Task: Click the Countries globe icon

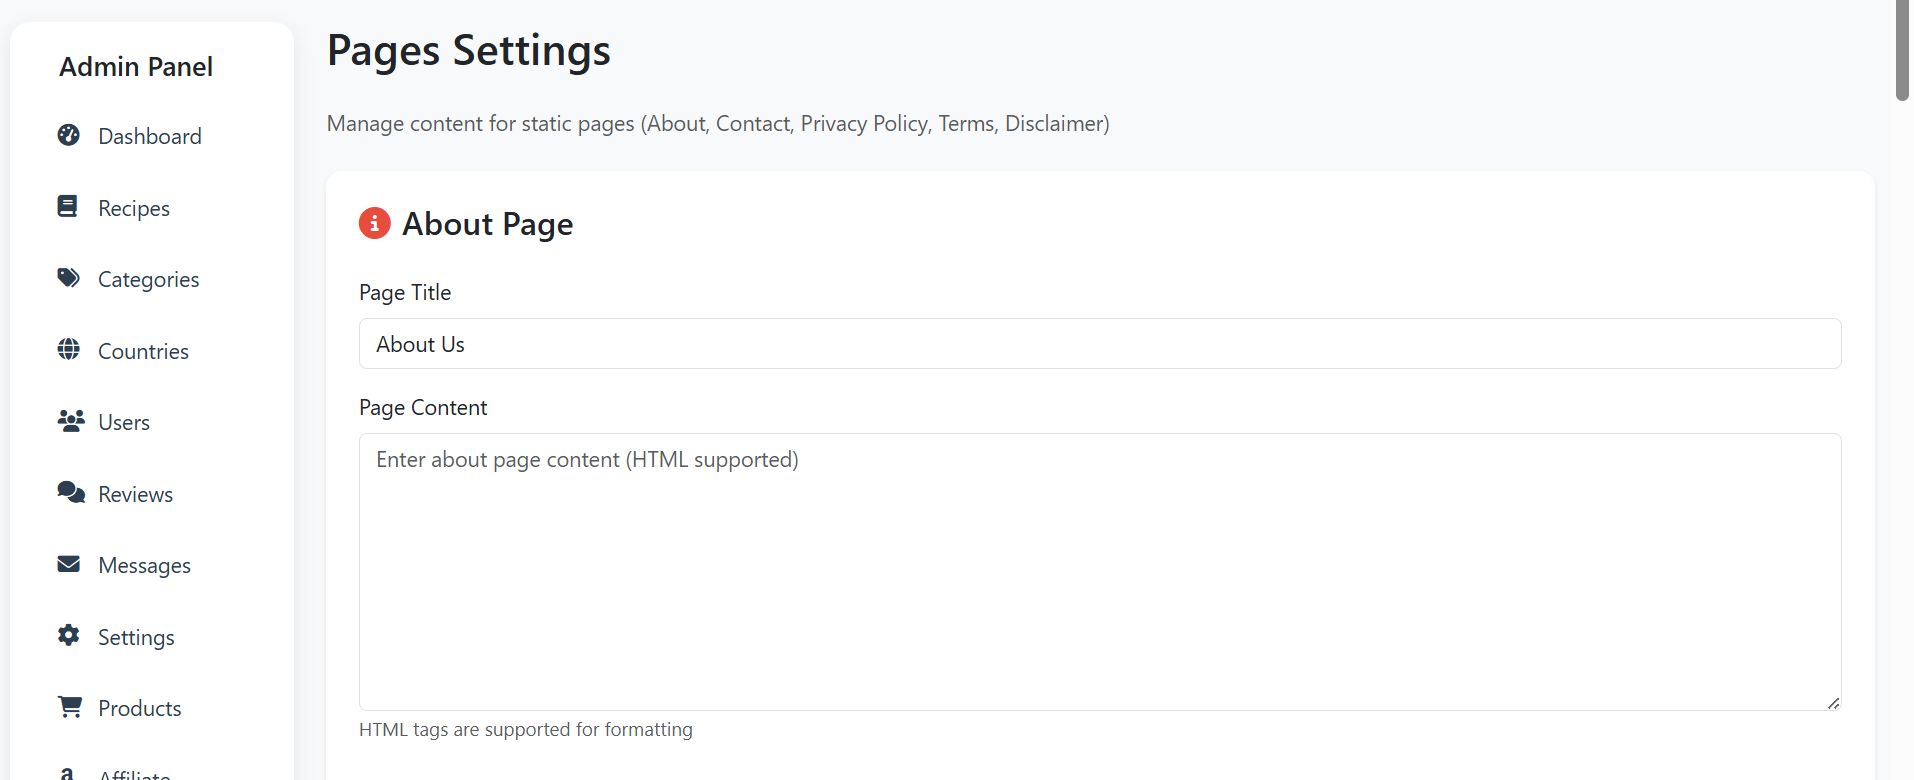Action: click(x=68, y=350)
